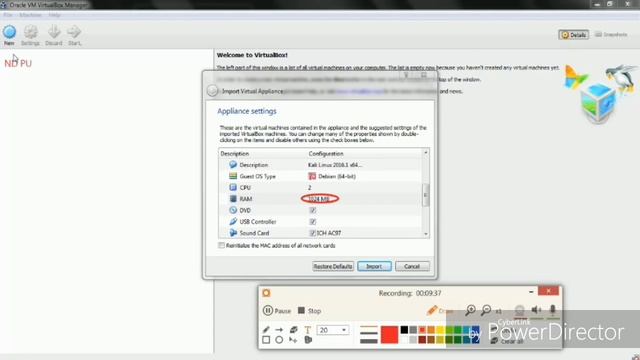The width and height of the screenshot is (640, 360).
Task: Pick the rectangle shape tool in recorder
Action: 266,340
